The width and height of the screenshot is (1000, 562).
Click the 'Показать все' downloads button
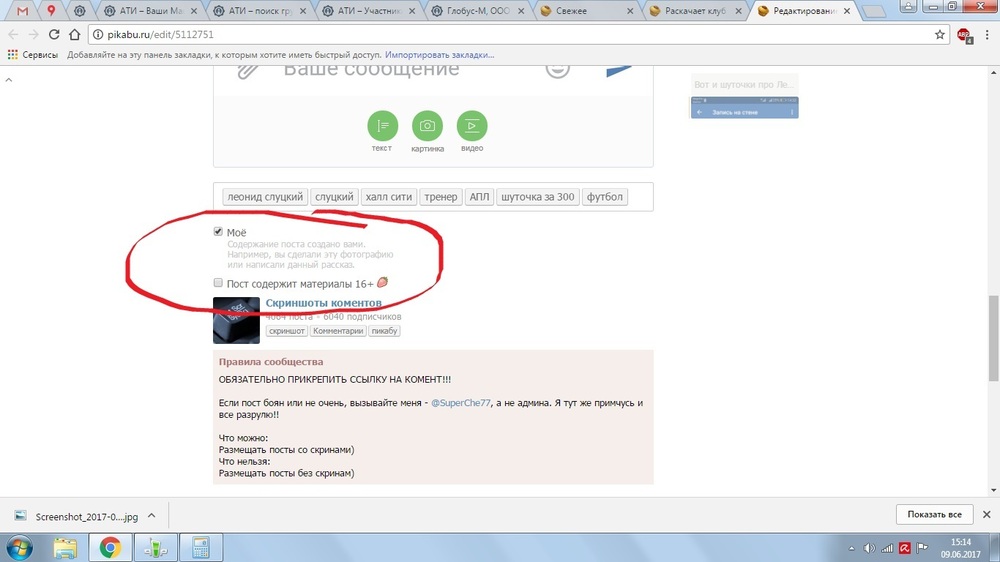[x=934, y=514]
